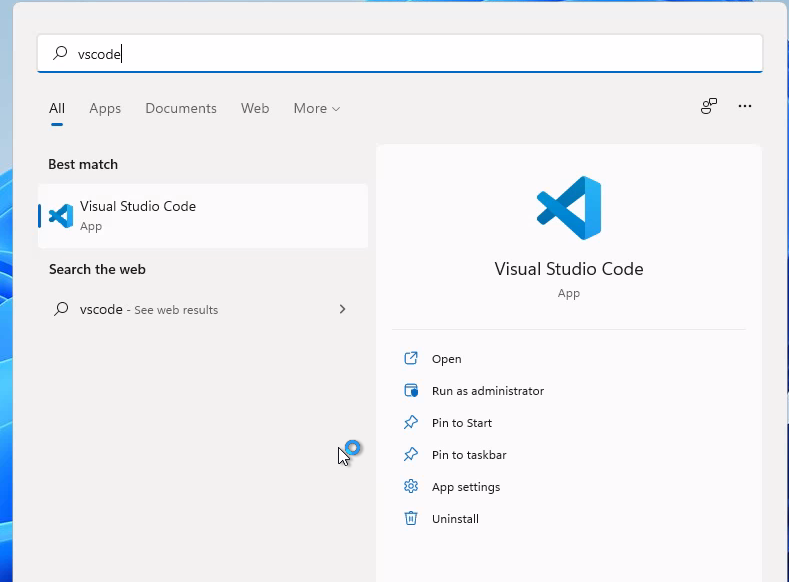Switch to the Web tab
Image resolution: width=789 pixels, height=582 pixels.
255,108
